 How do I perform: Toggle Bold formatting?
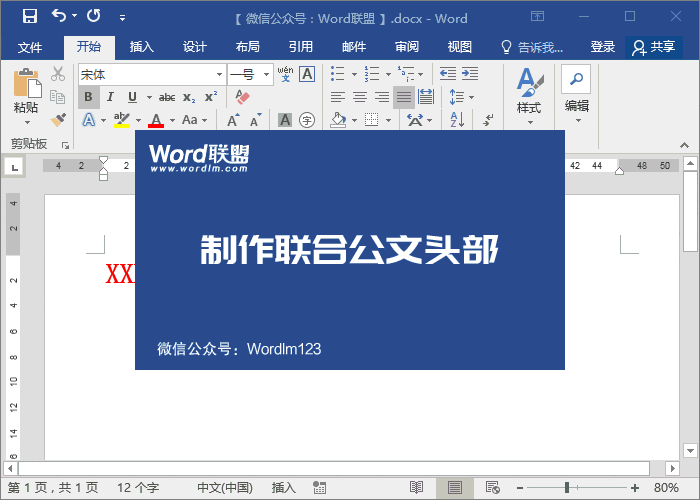(88, 97)
